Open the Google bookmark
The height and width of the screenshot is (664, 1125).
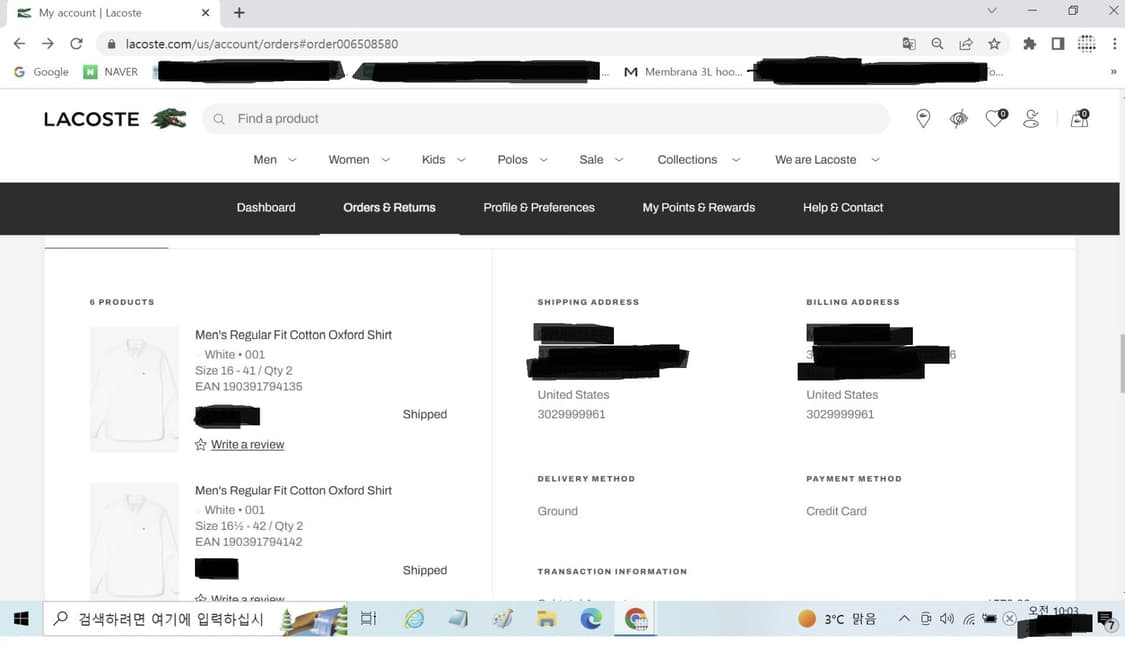42,72
